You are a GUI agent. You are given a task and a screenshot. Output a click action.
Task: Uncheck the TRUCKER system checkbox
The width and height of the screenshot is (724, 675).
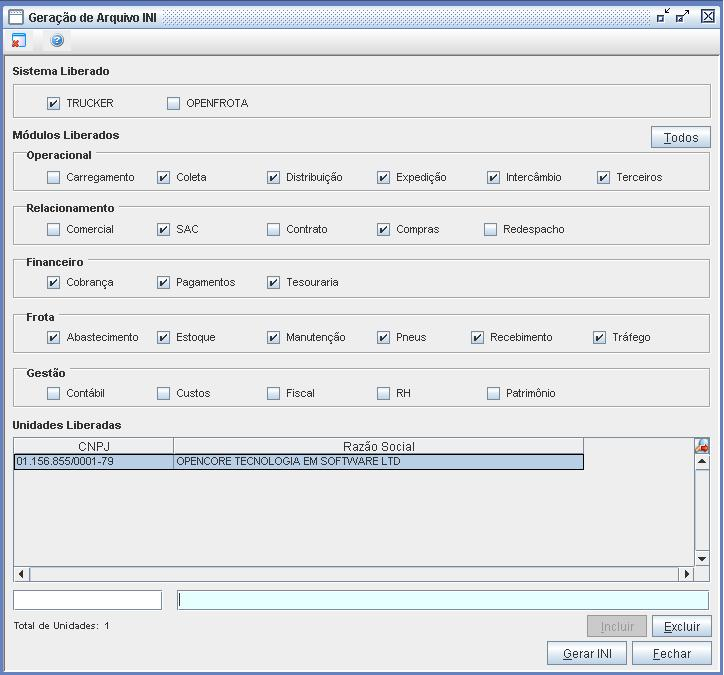[x=54, y=103]
